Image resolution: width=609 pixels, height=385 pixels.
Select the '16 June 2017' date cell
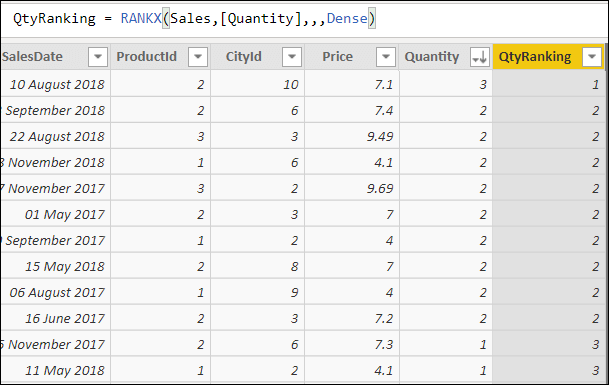[x=56, y=318]
